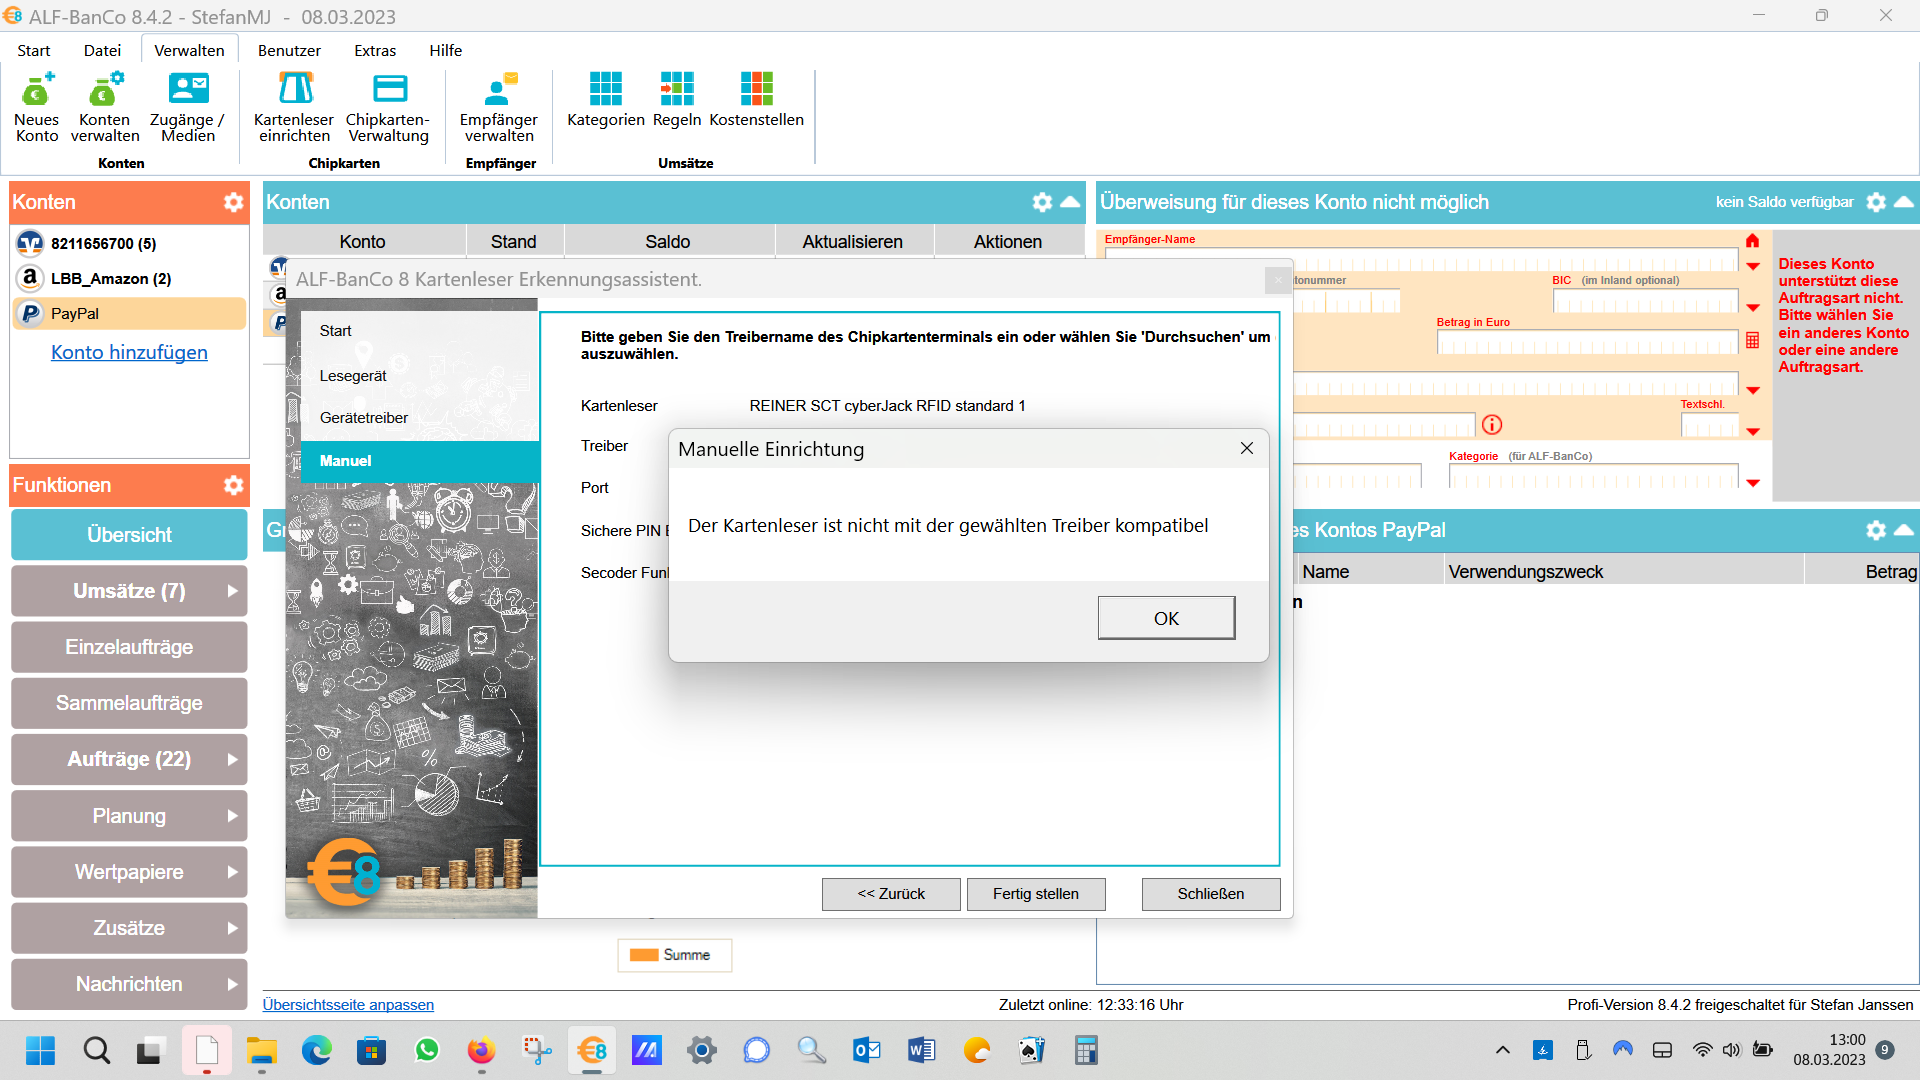Open Chipkarten-Verwaltung ribbon icon
1920x1080 pixels.
click(388, 107)
